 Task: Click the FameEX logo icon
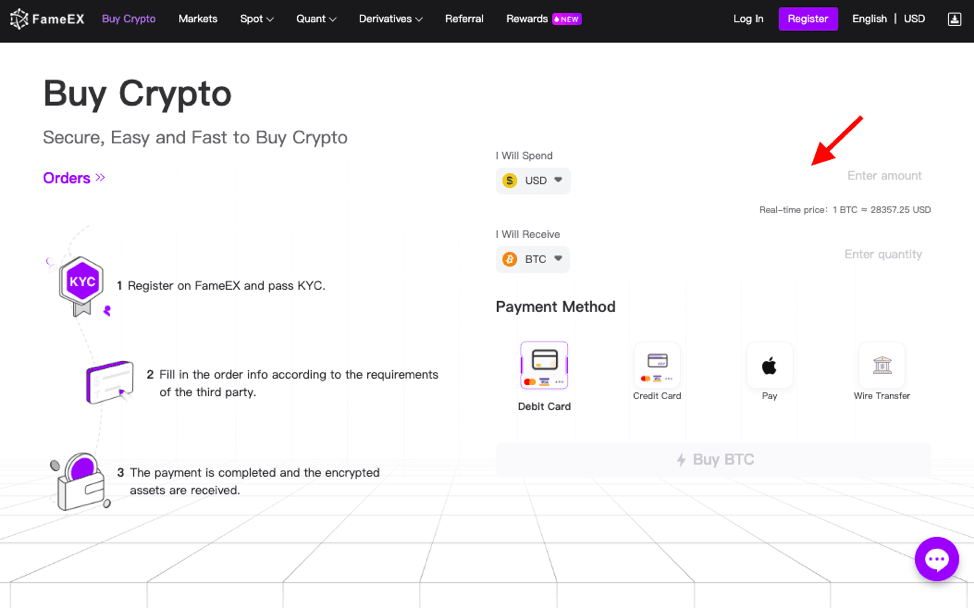(19, 19)
